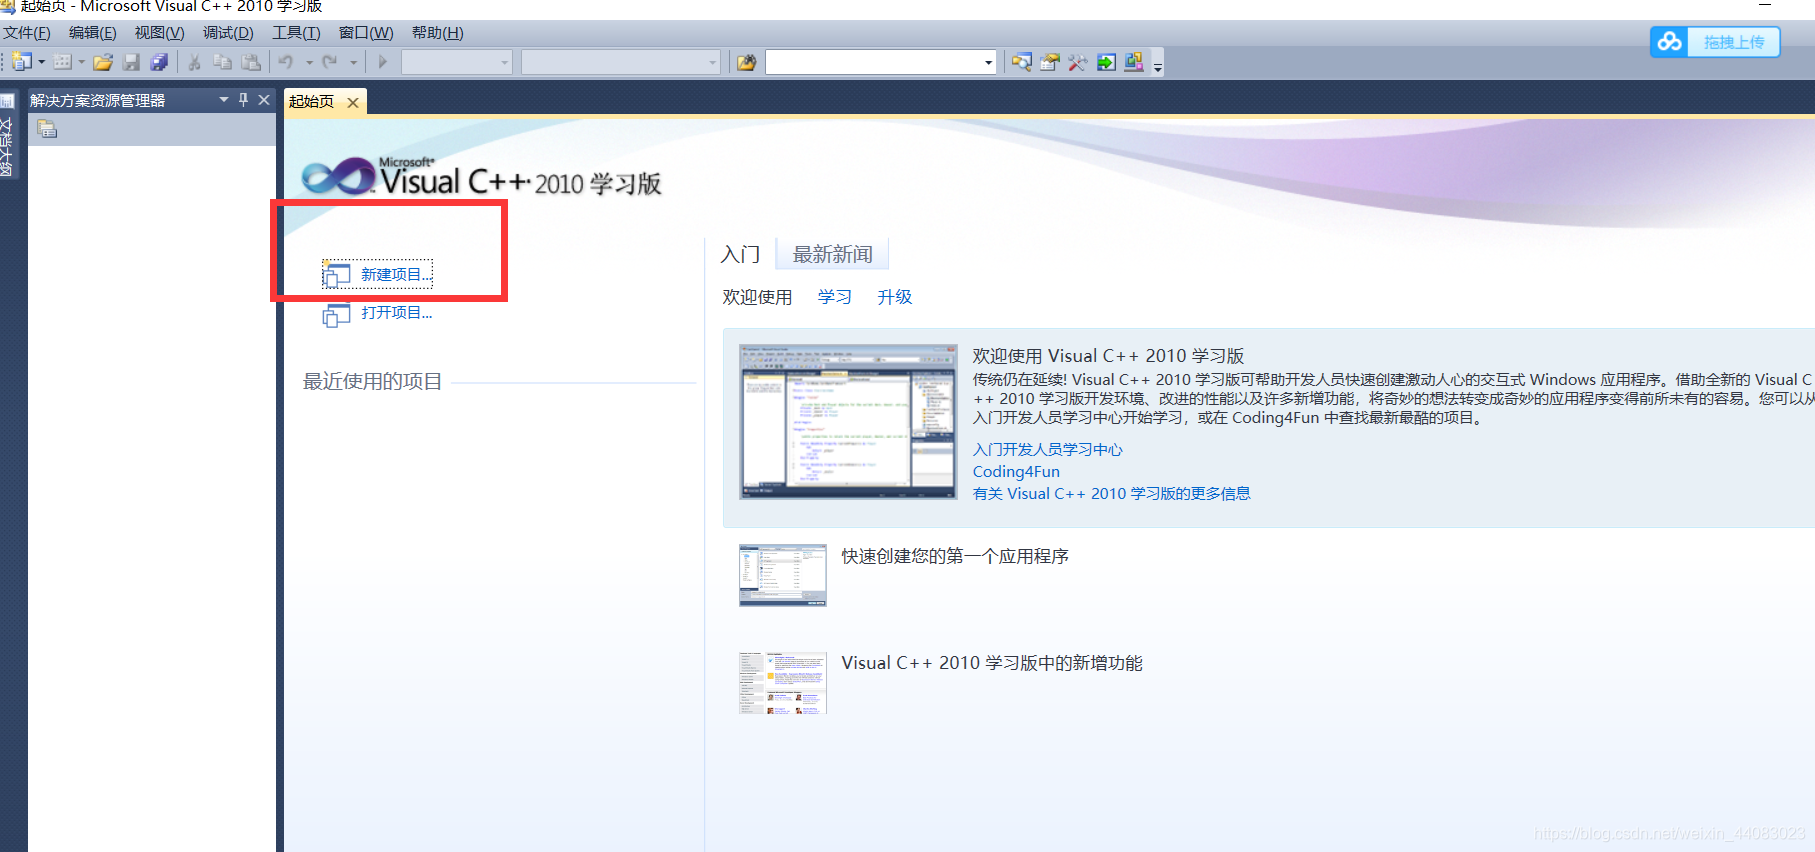Click the Find in Files toolbar icon

tap(746, 62)
